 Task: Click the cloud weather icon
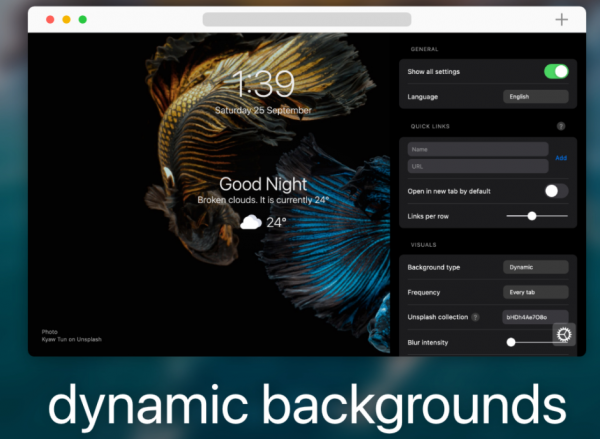coord(251,222)
